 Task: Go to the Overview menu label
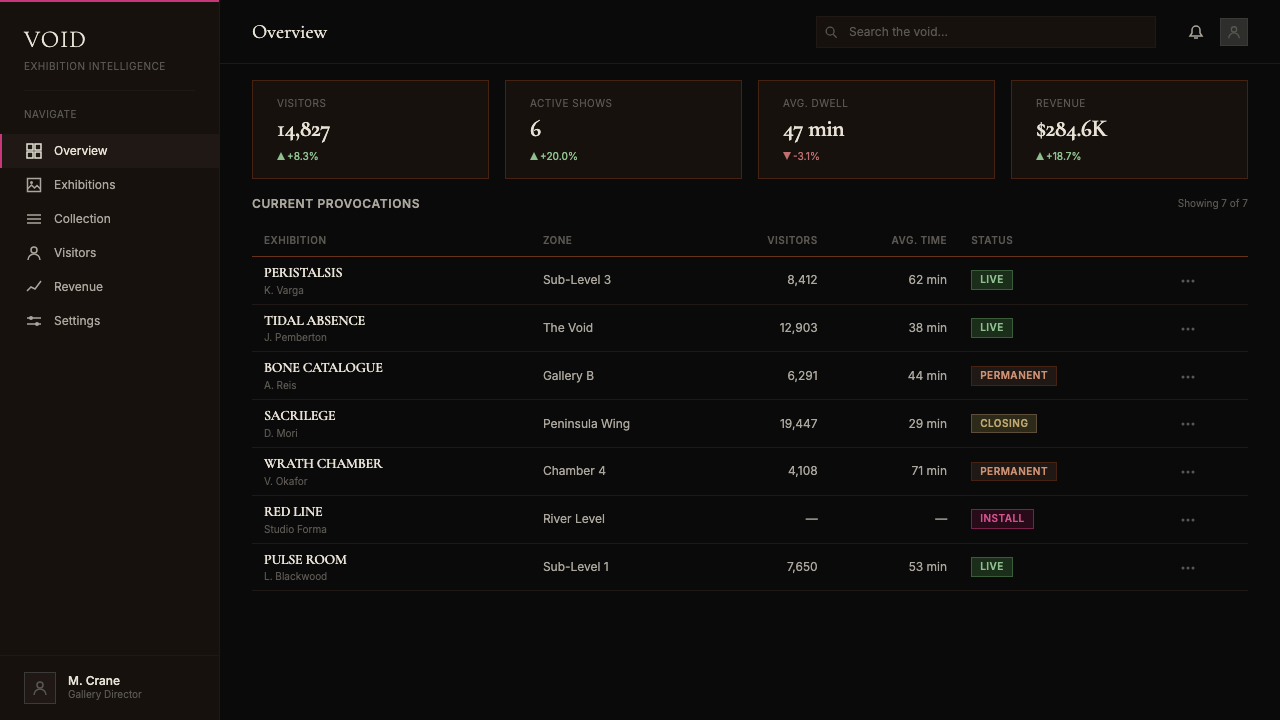(x=81, y=151)
